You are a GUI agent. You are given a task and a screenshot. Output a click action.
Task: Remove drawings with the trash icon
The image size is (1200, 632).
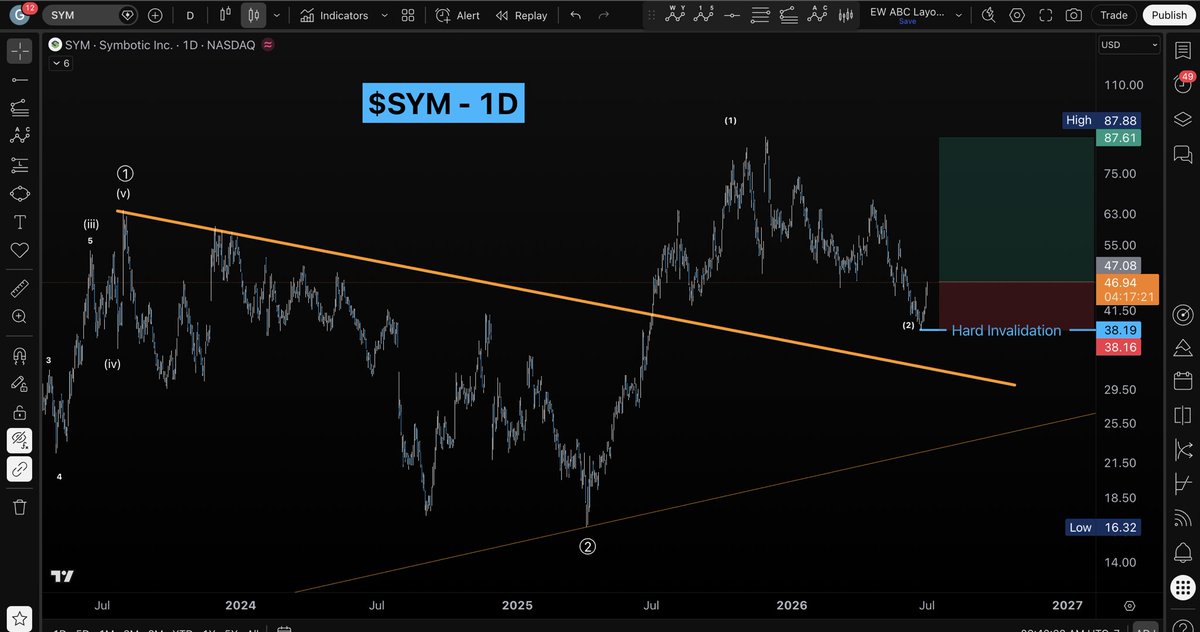pos(20,507)
